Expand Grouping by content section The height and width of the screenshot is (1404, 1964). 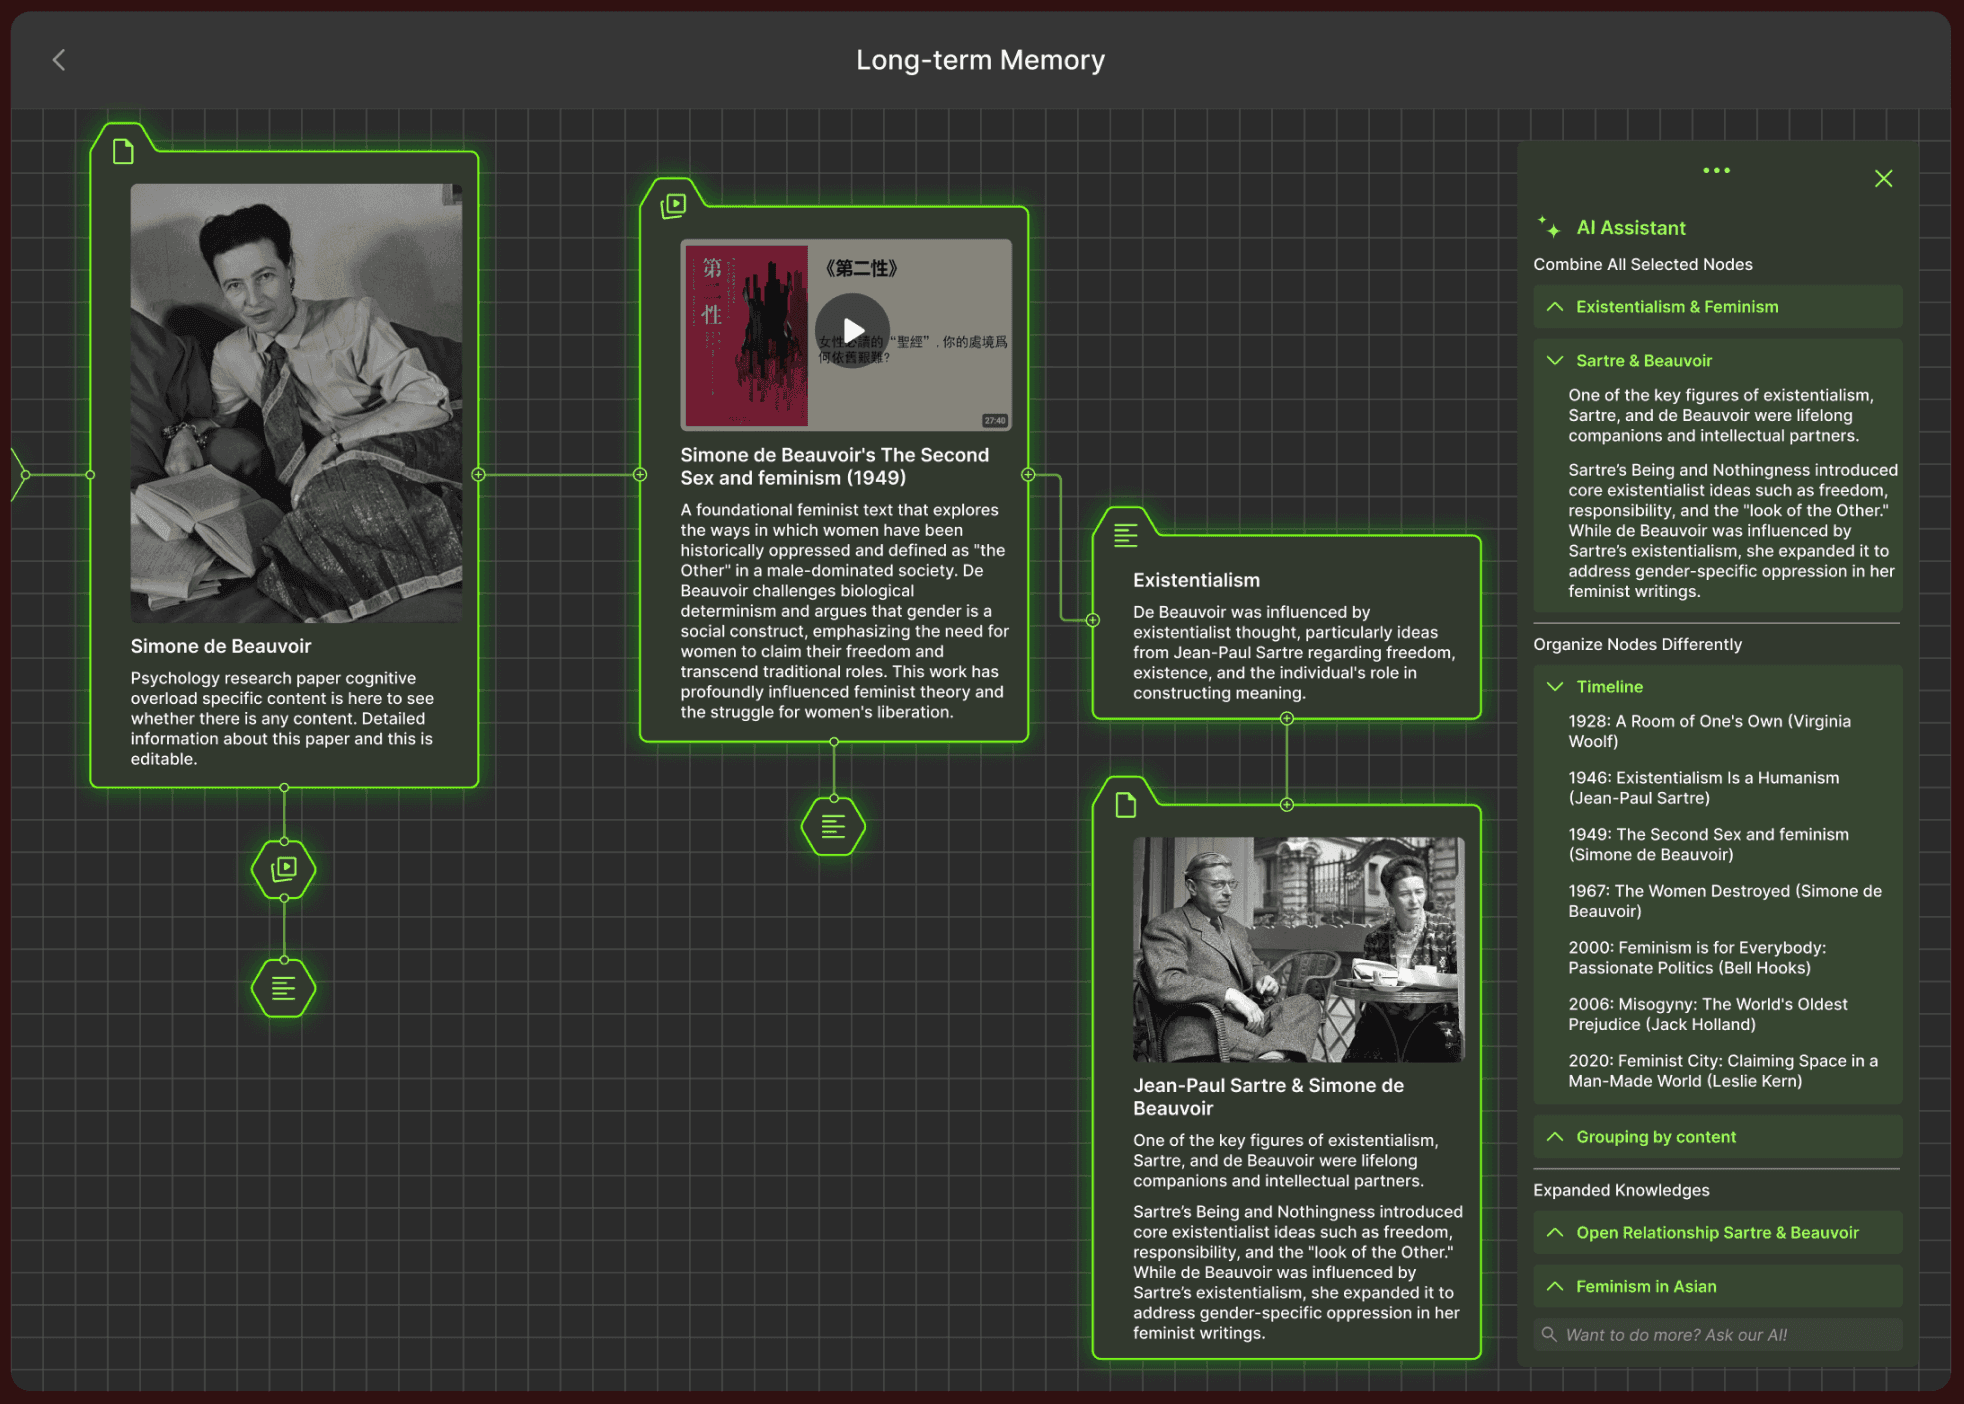tap(1655, 1137)
